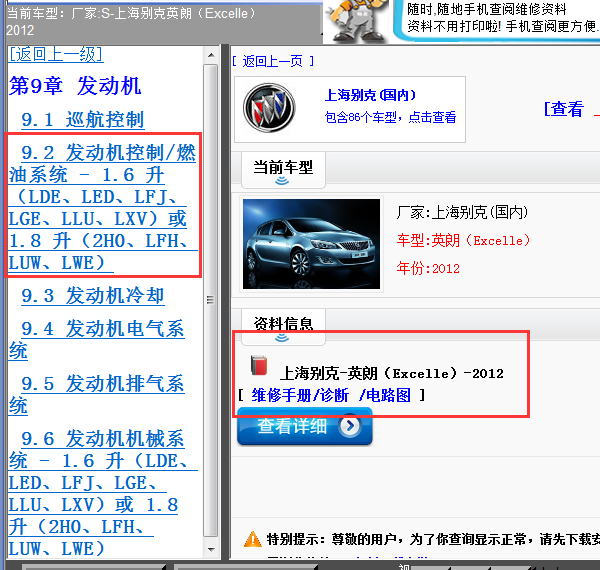Open 维修手册/诊断 link
This screenshot has width=600, height=570.
(x=300, y=395)
